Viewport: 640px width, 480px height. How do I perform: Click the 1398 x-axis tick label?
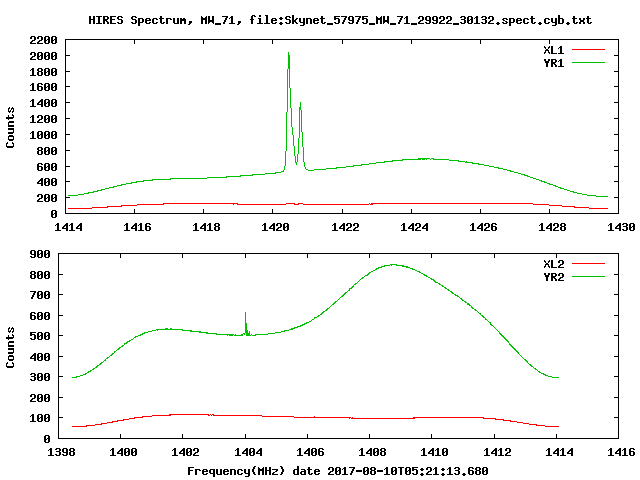click(x=61, y=452)
